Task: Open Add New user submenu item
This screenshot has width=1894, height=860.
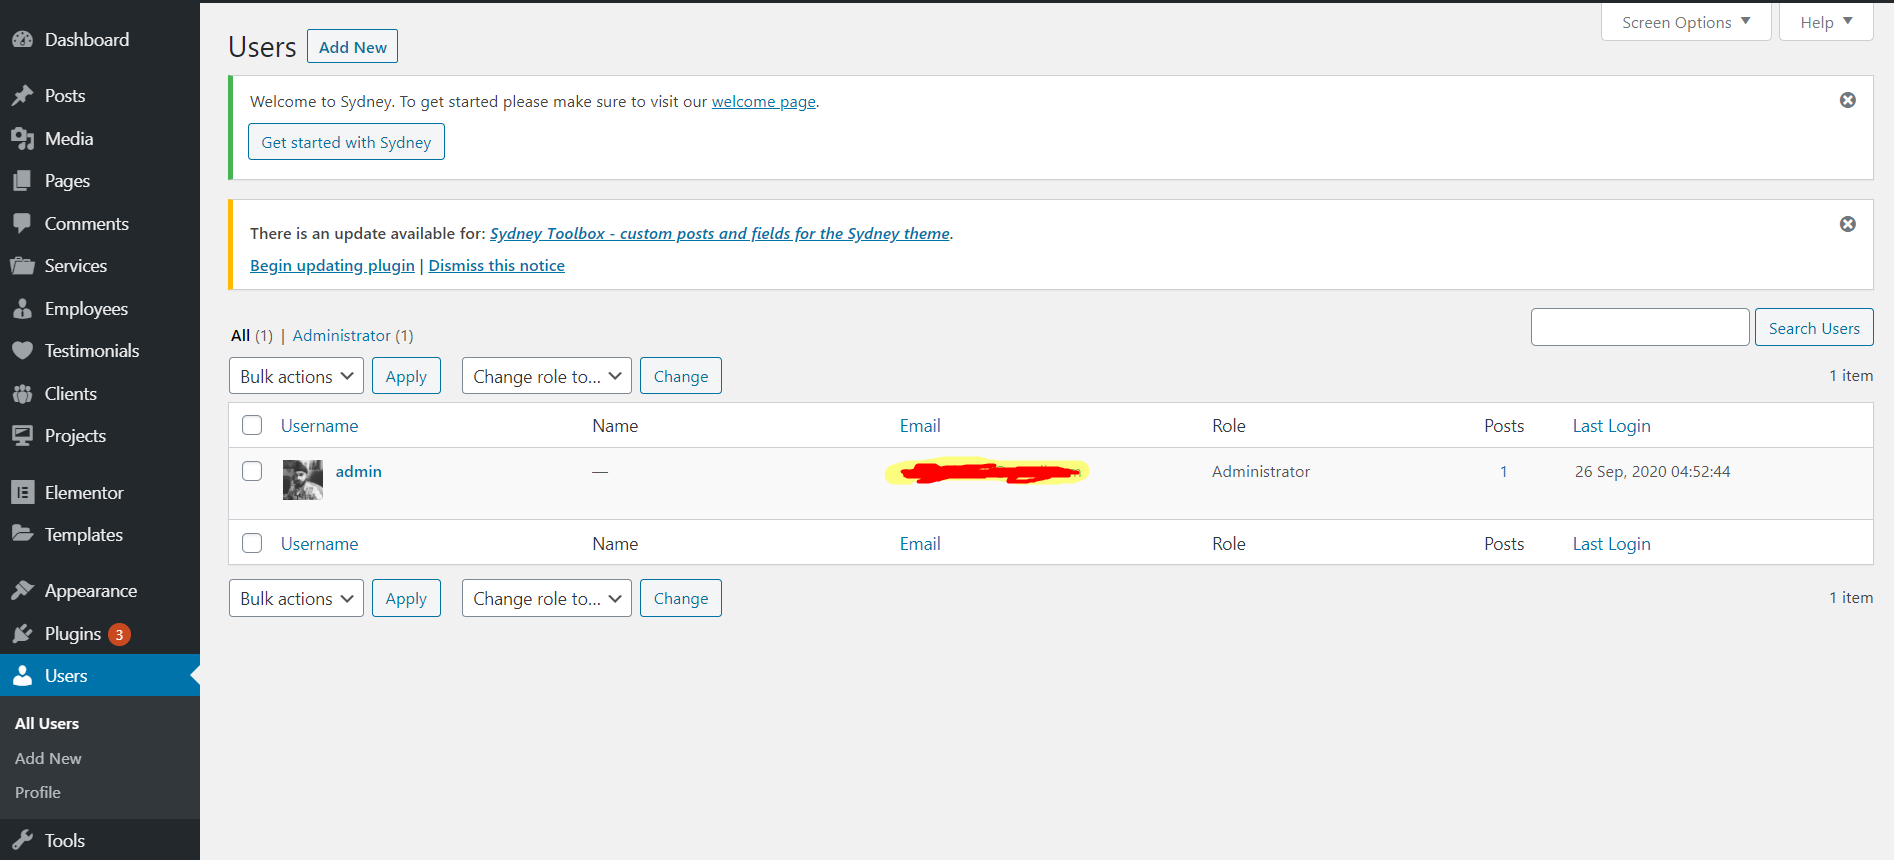Action: (48, 758)
